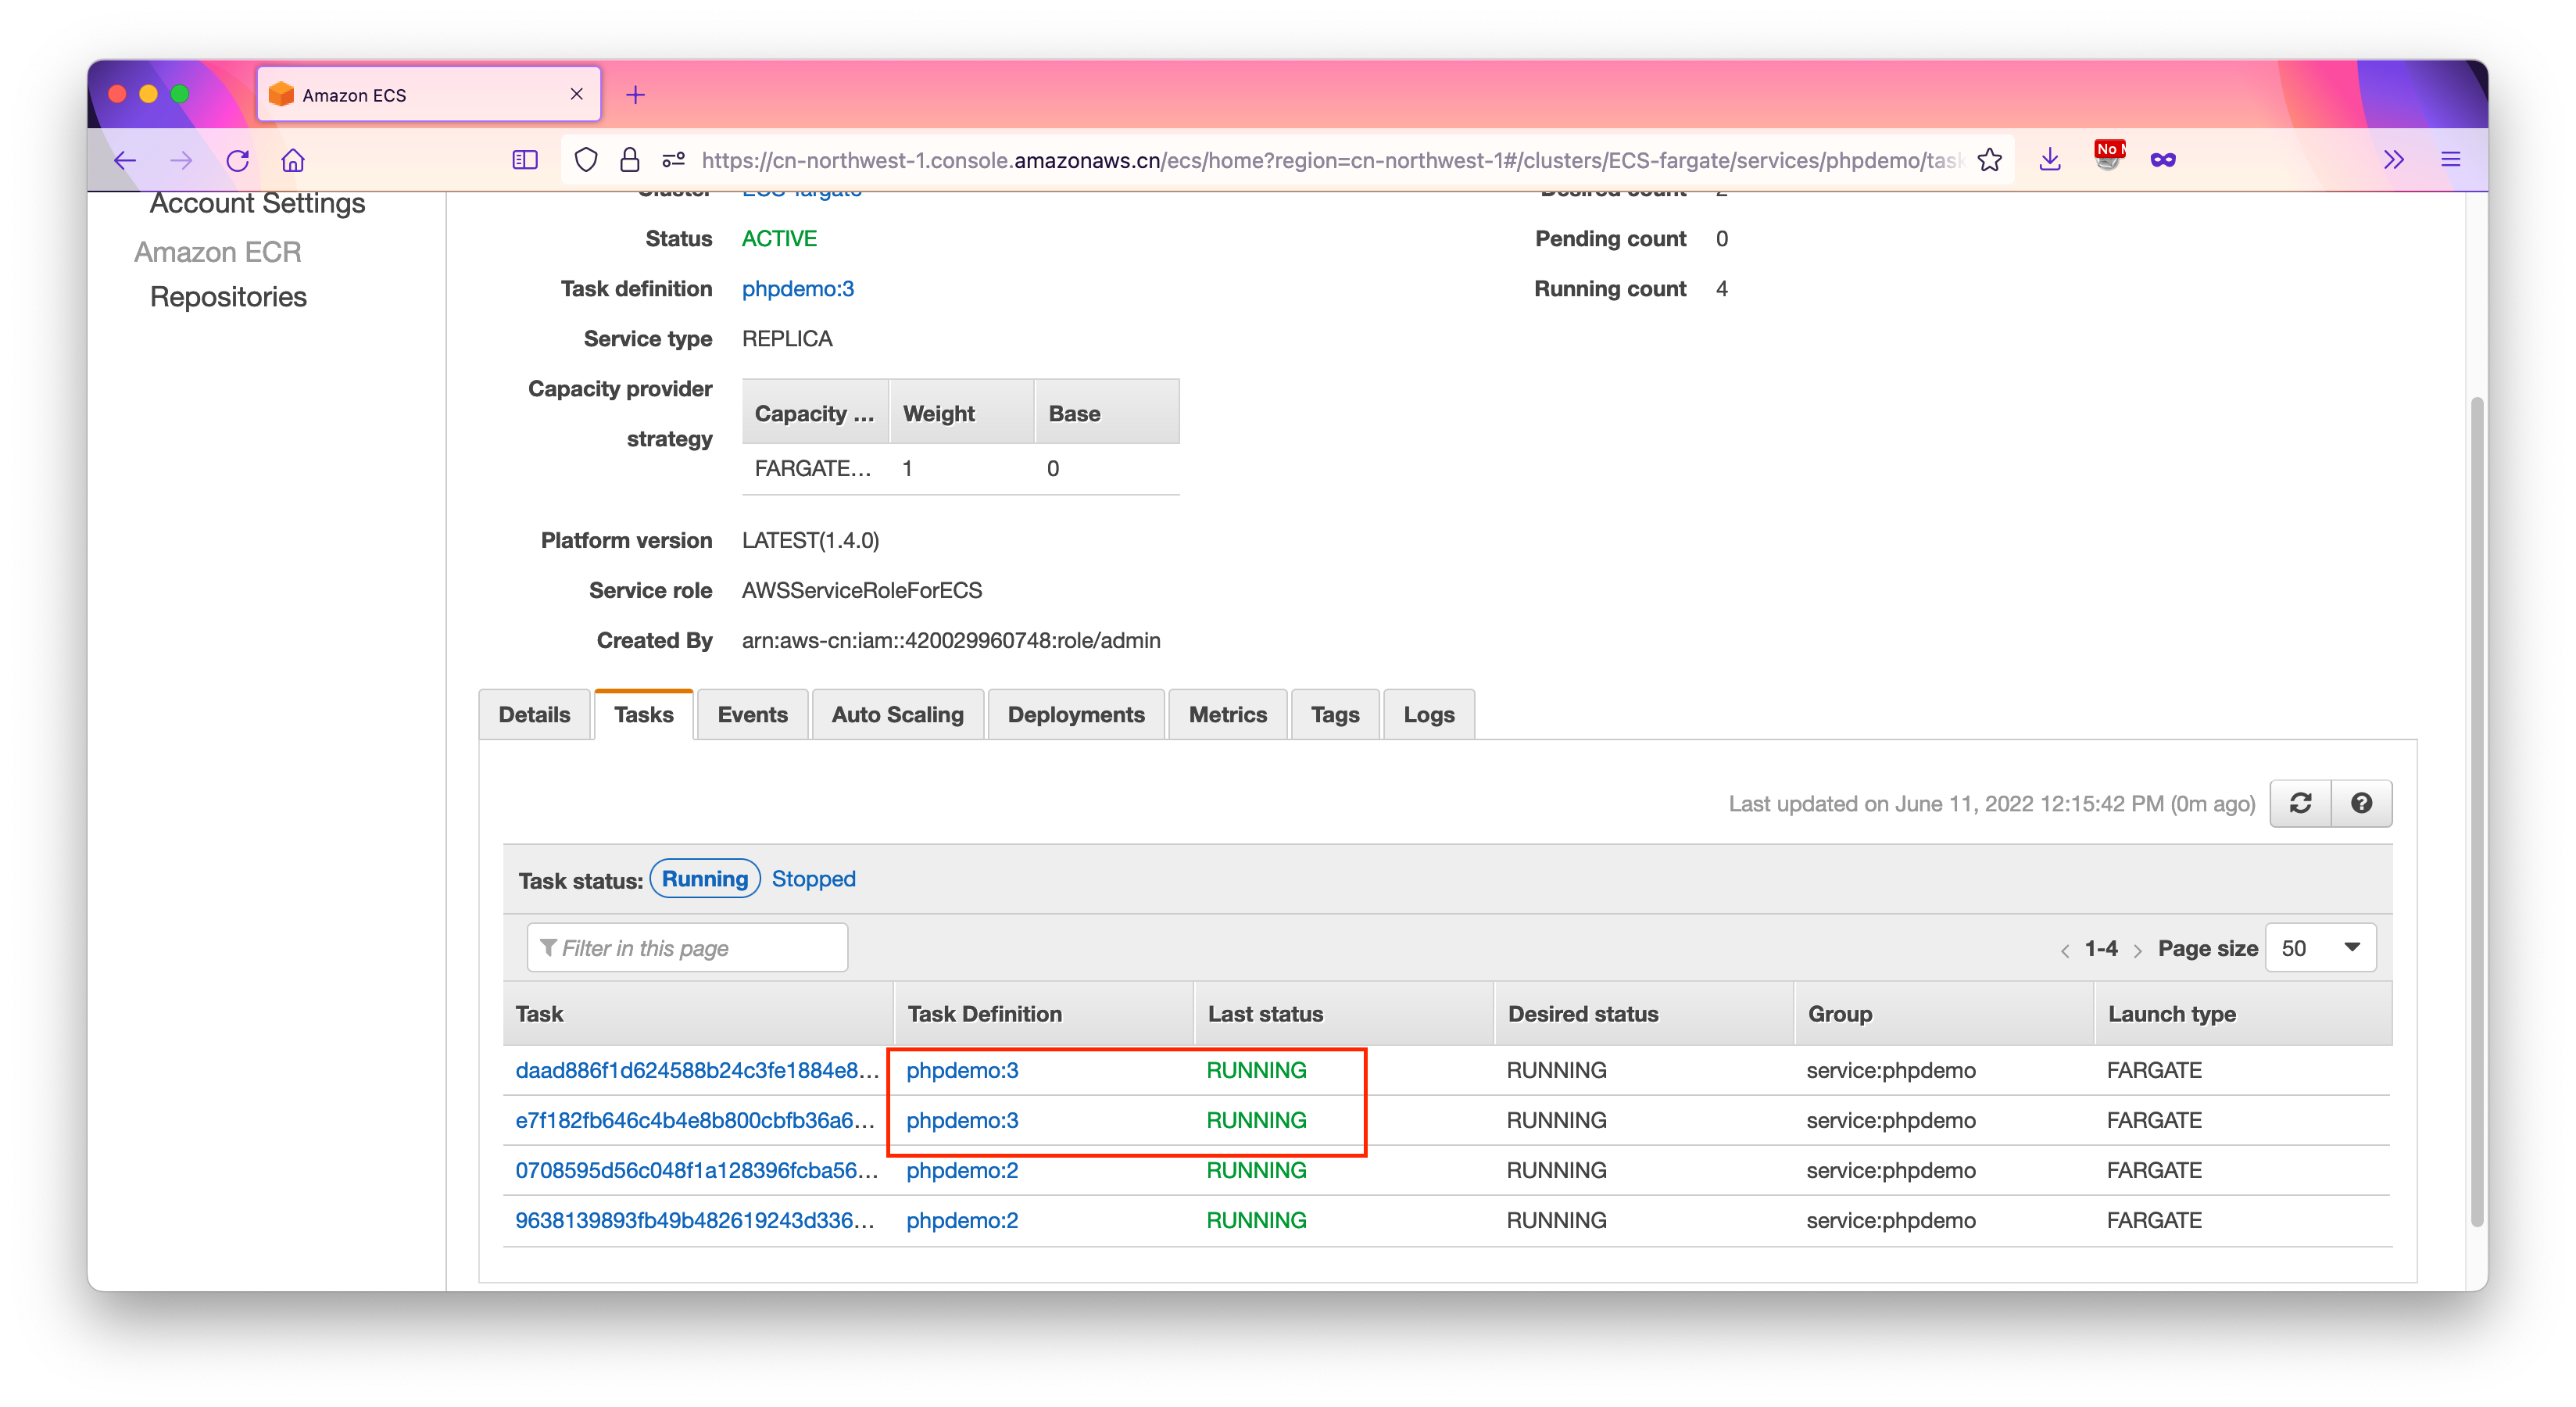Open Account Settings in the sidebar
This screenshot has width=2576, height=1407.
258,203
